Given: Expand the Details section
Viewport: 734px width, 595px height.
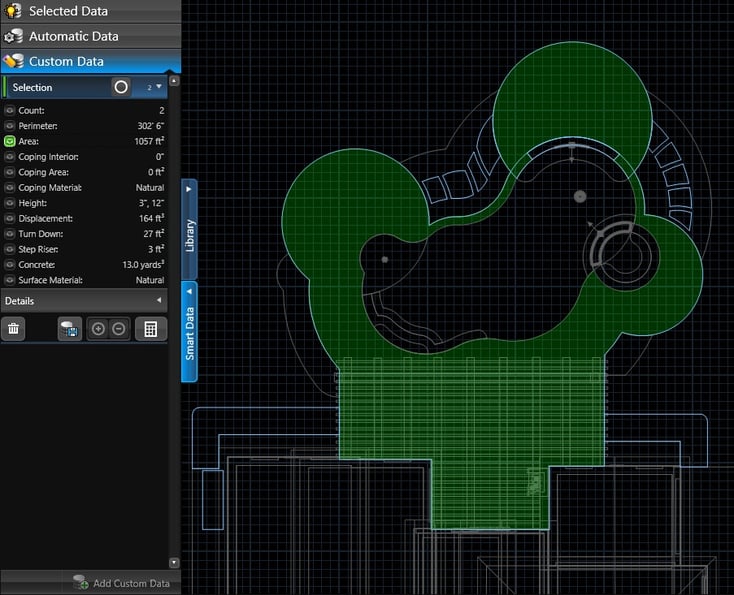Looking at the screenshot, I should click(x=84, y=301).
